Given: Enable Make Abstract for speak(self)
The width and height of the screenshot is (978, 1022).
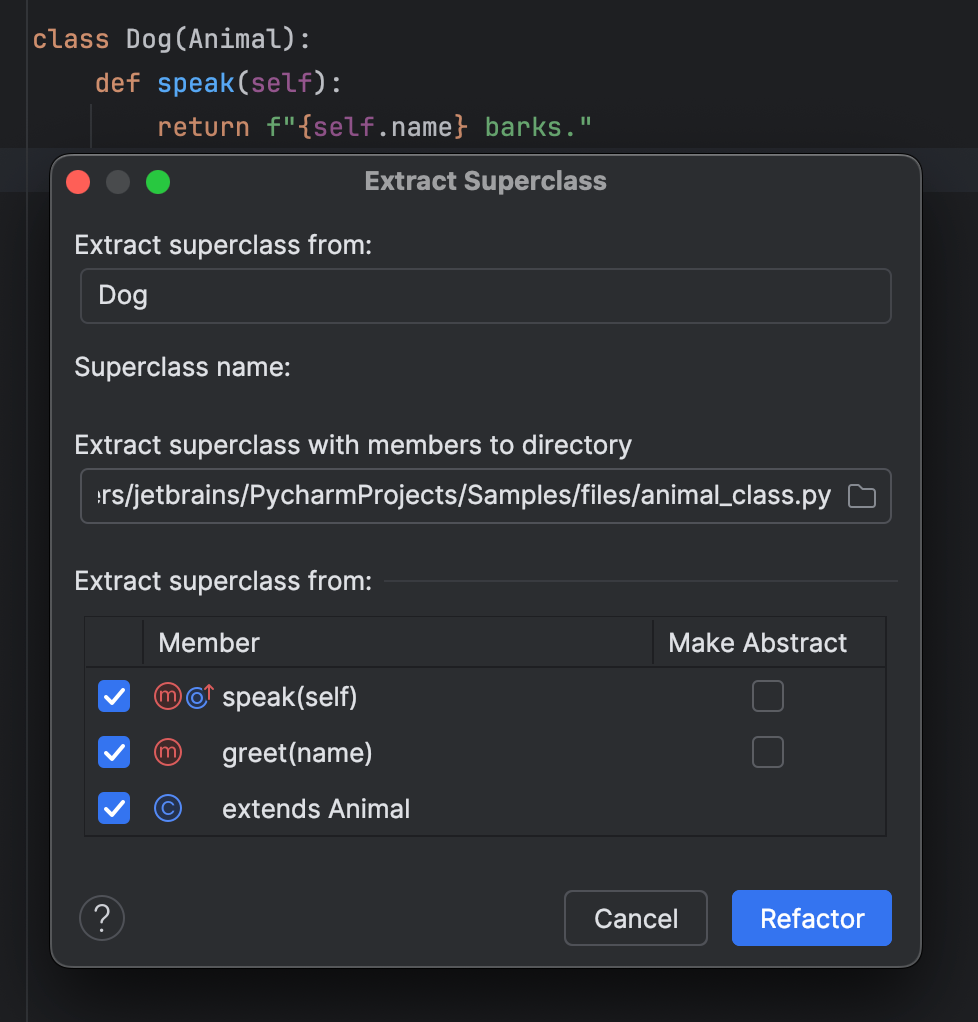Looking at the screenshot, I should coord(767,696).
